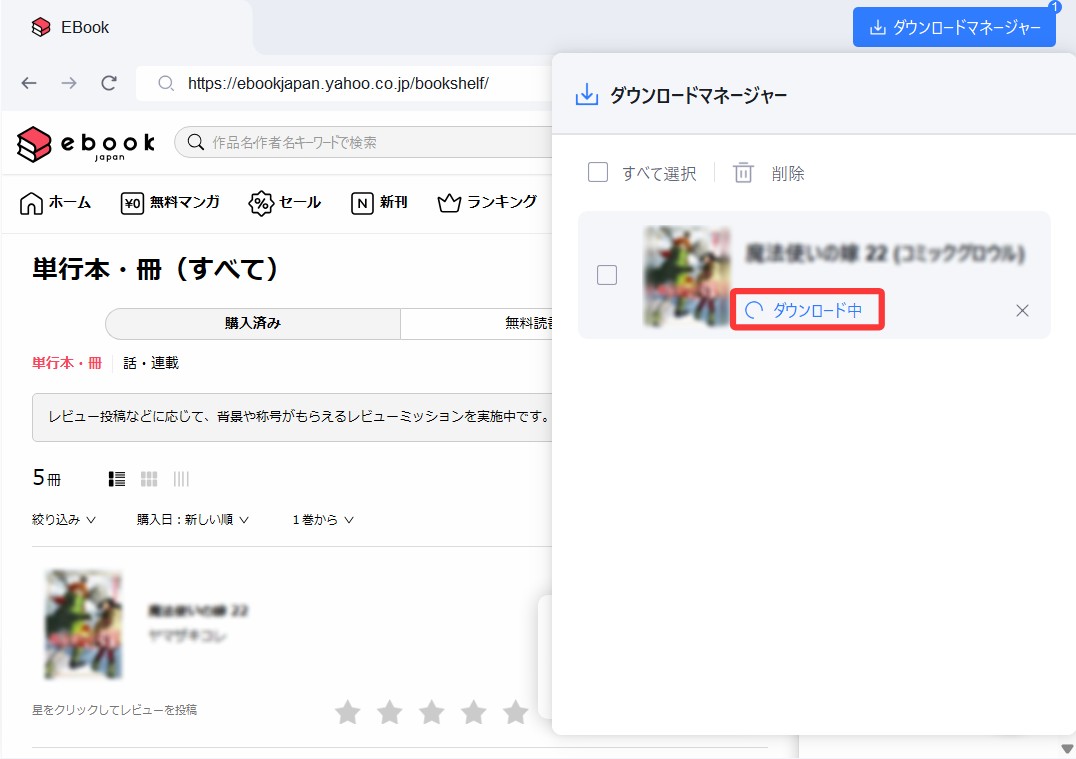Open the 1巻から order dropdown
The height and width of the screenshot is (759, 1076).
click(323, 520)
